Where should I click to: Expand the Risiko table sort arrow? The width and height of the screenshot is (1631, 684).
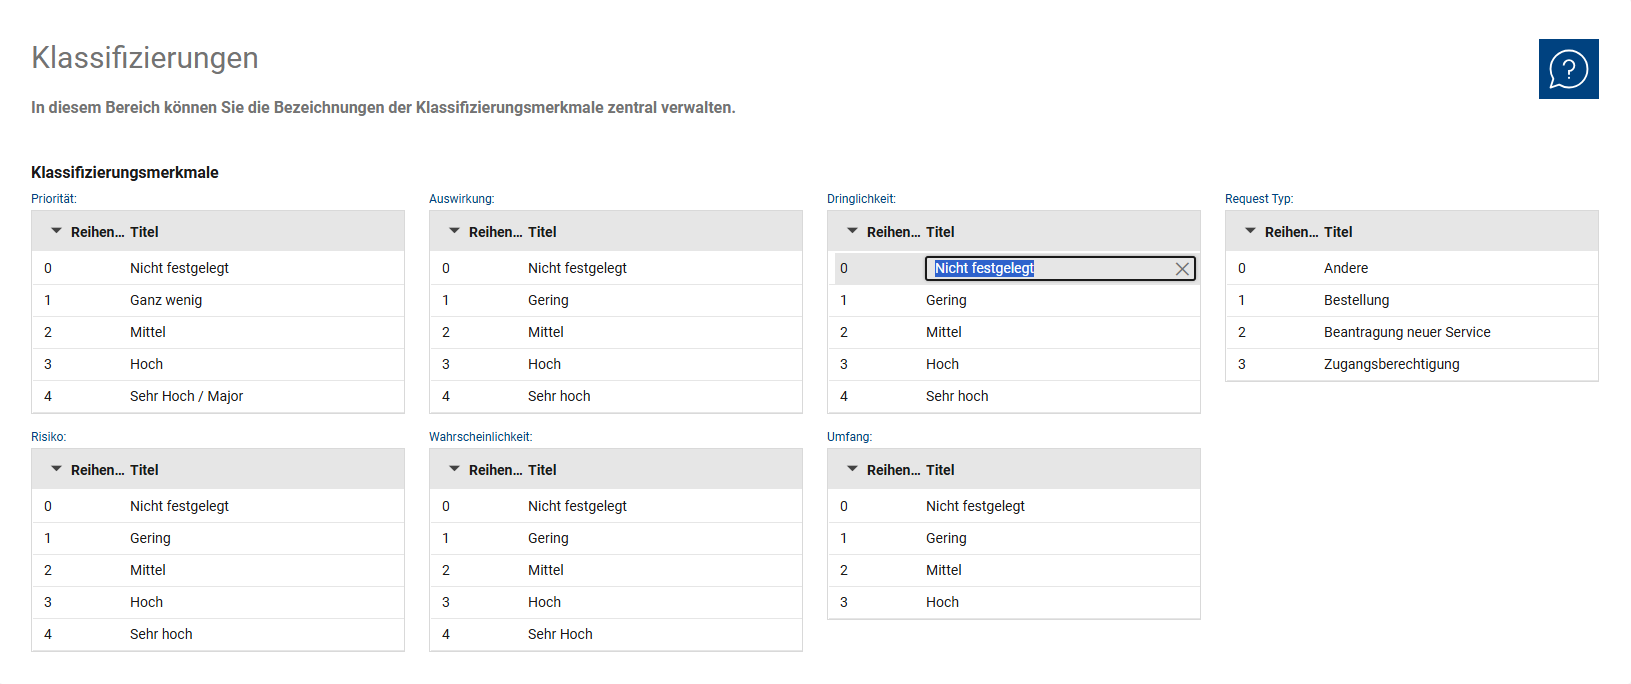click(x=56, y=469)
